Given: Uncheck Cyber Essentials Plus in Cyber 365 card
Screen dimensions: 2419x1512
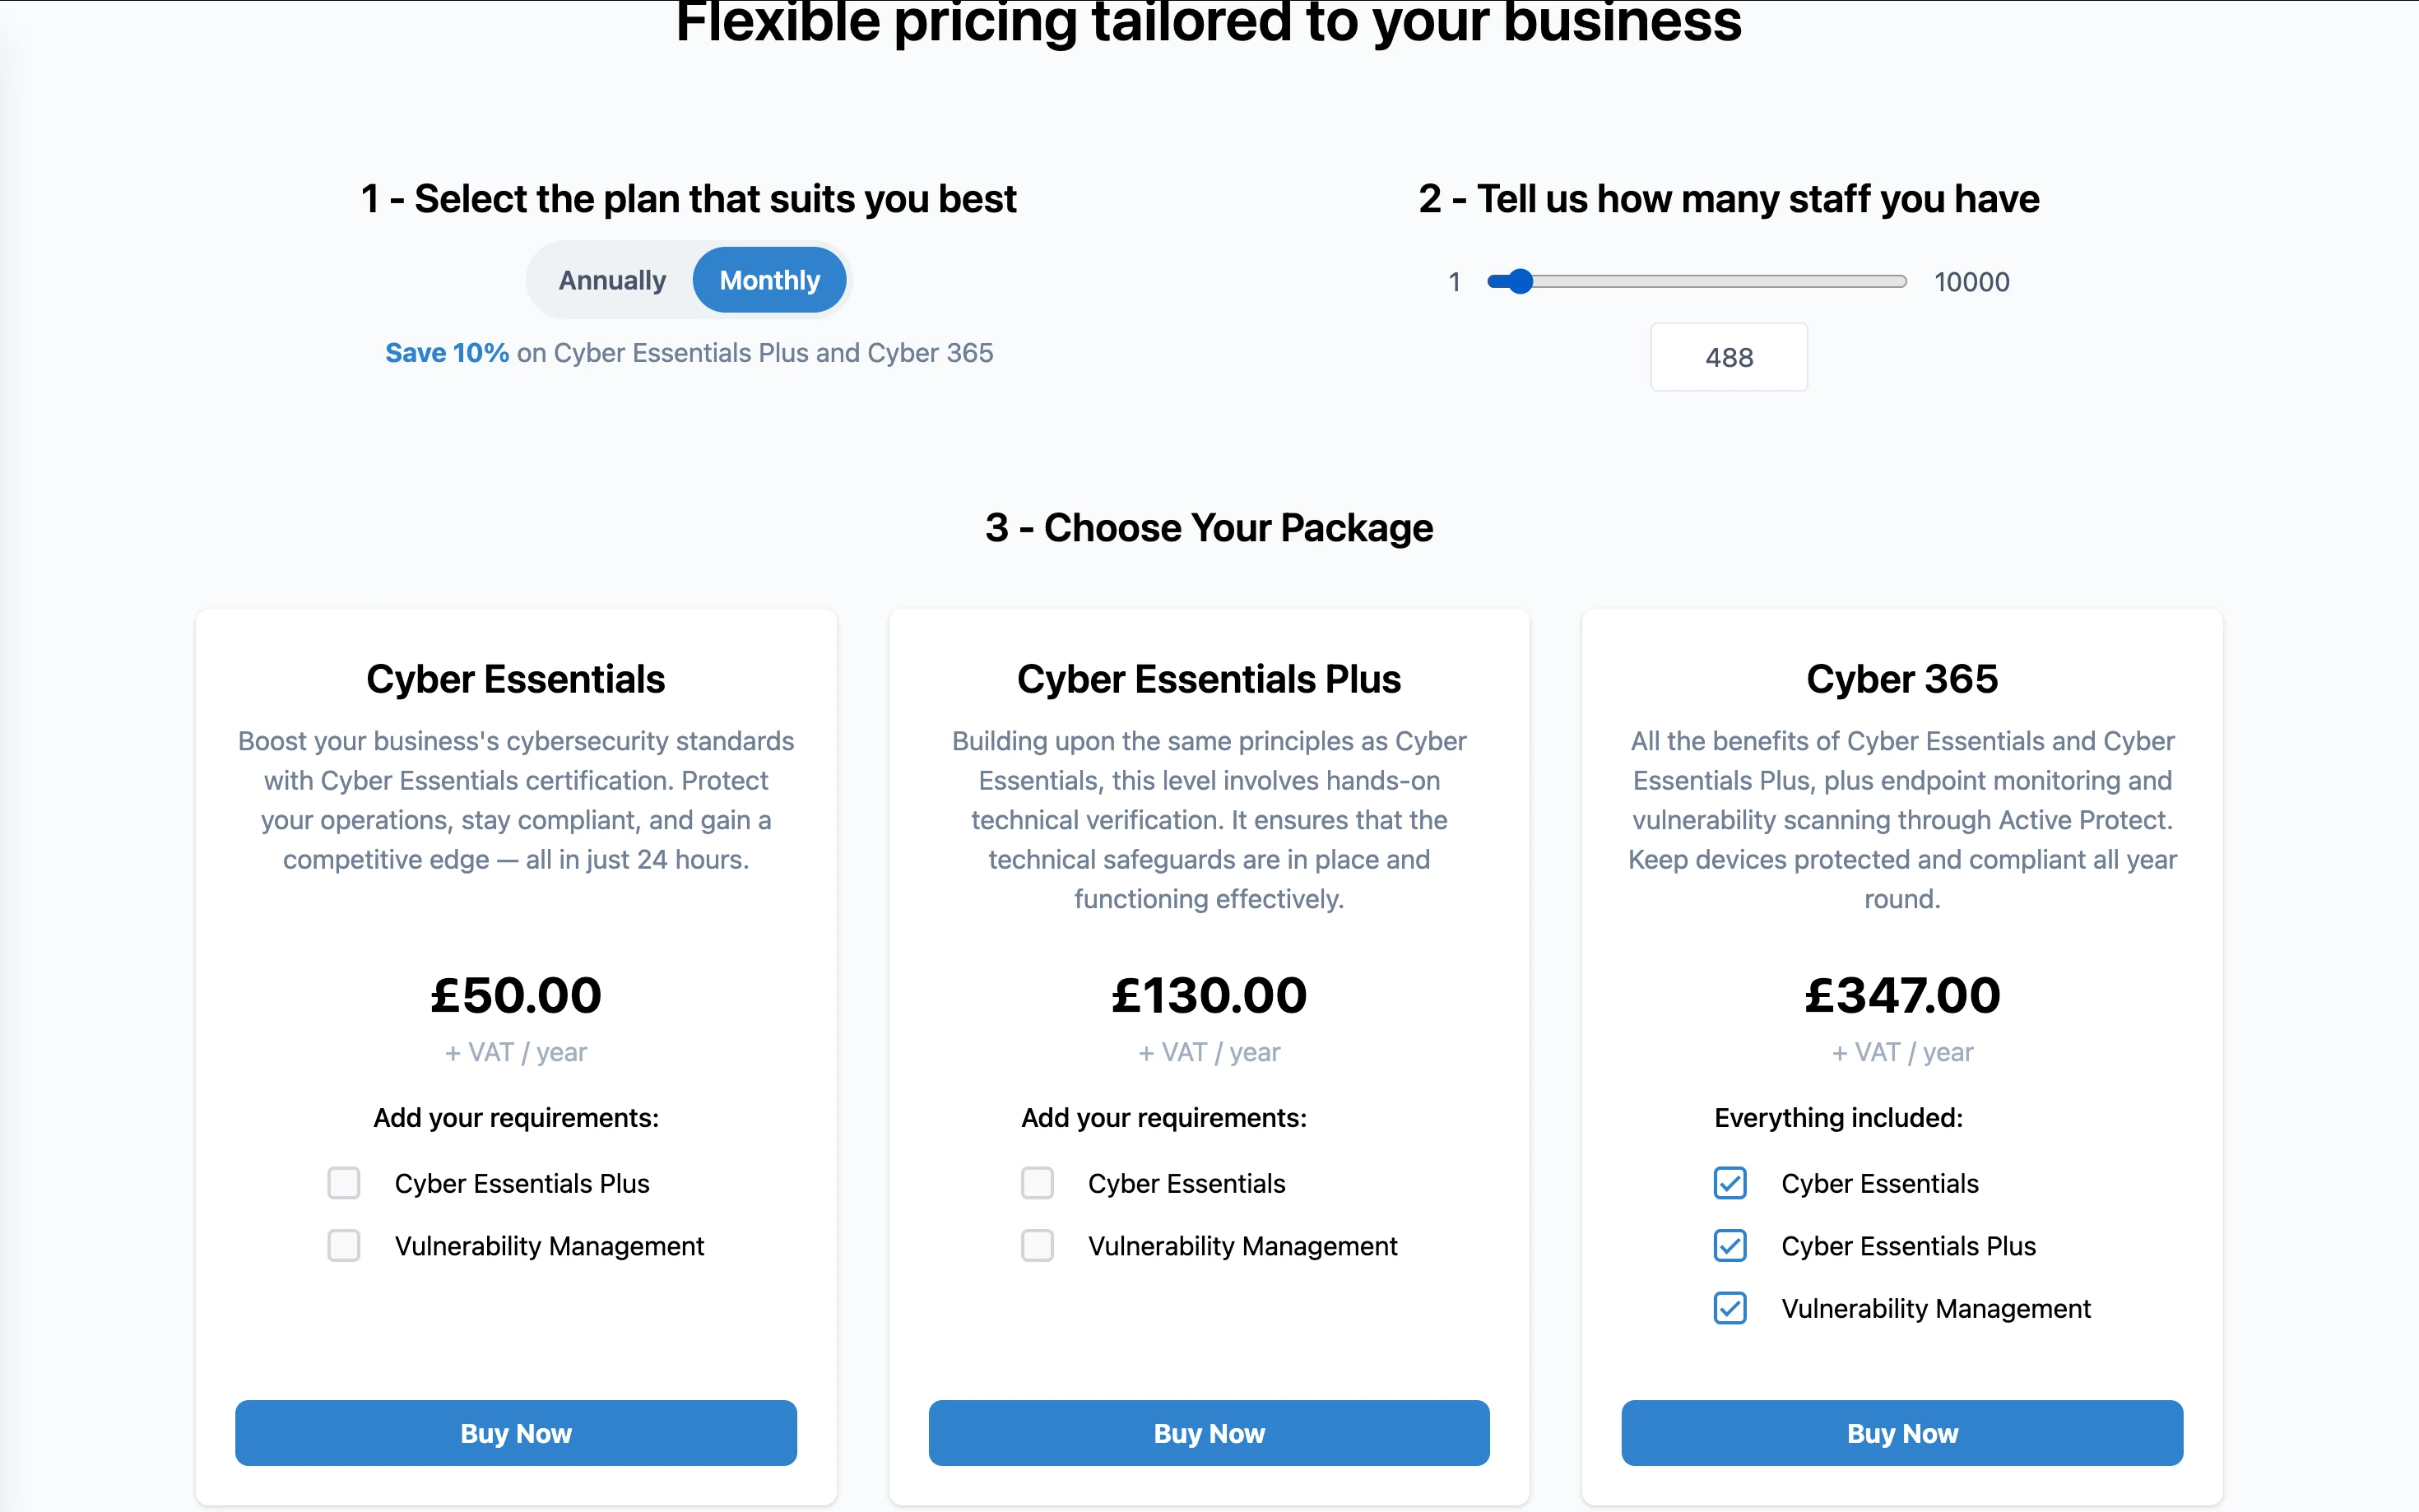Looking at the screenshot, I should [x=1730, y=1246].
